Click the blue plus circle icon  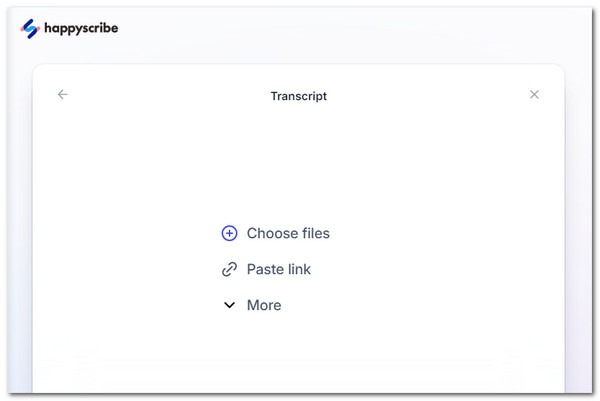[229, 233]
